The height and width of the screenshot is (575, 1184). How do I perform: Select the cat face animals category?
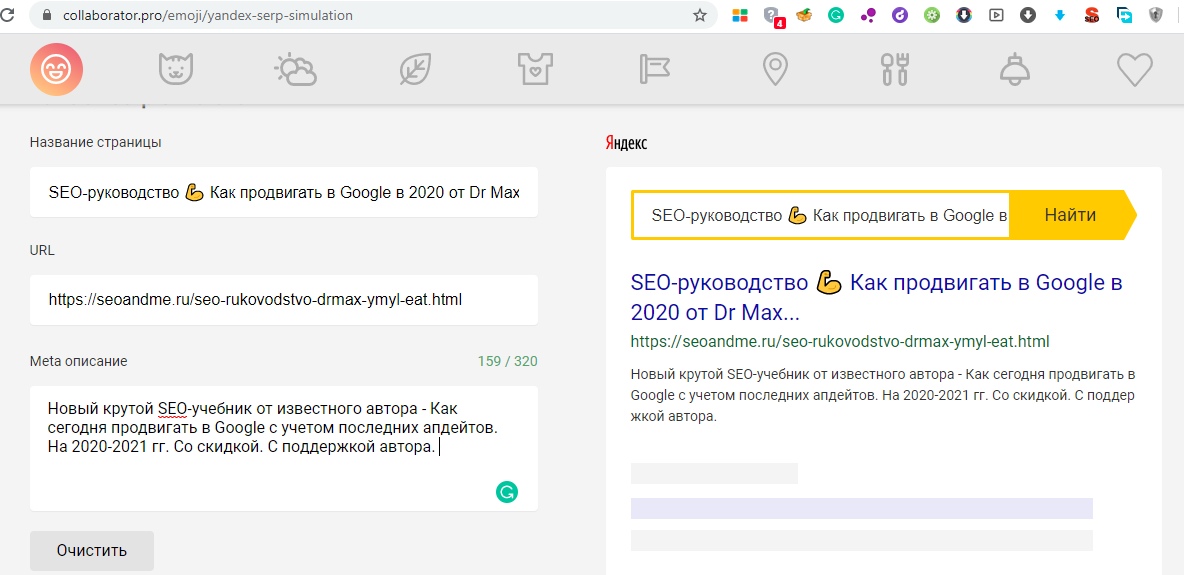tap(176, 70)
